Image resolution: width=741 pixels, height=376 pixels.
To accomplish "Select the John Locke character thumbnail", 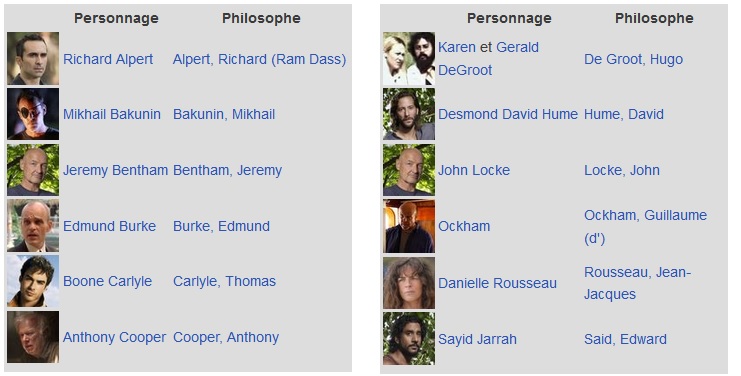I will tap(409, 170).
